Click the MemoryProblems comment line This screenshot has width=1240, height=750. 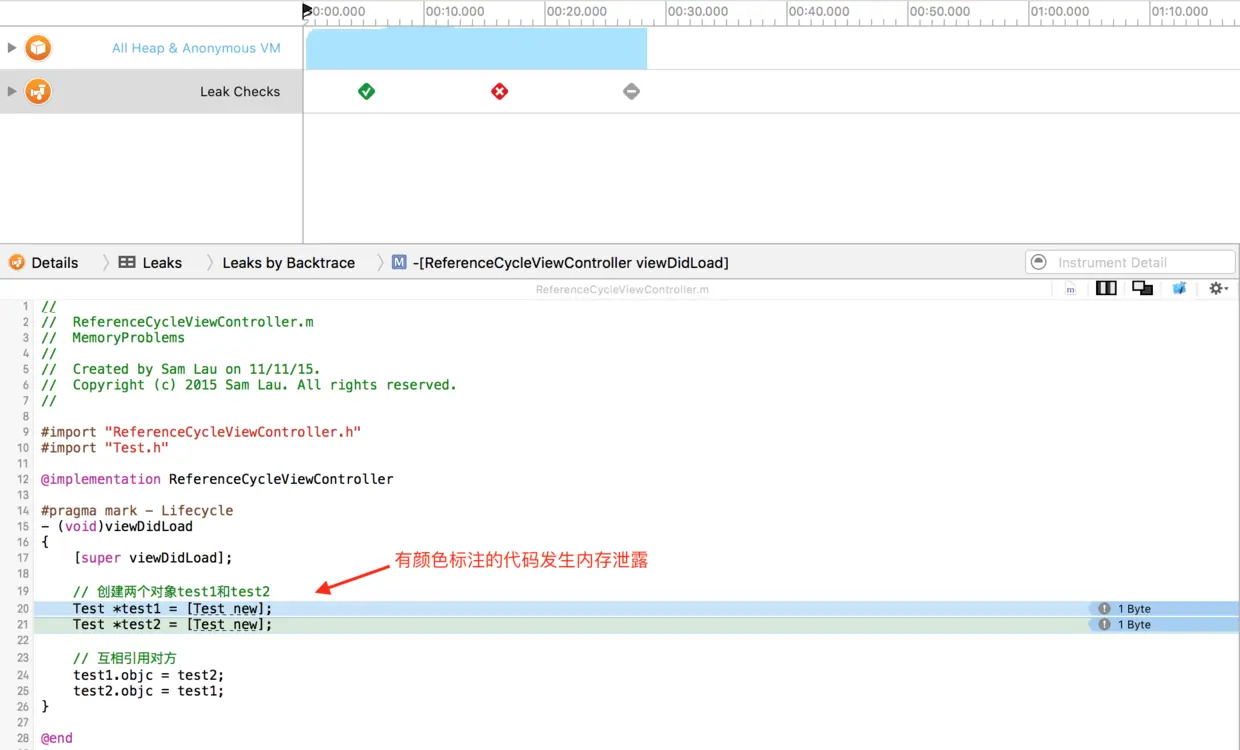(x=113, y=338)
